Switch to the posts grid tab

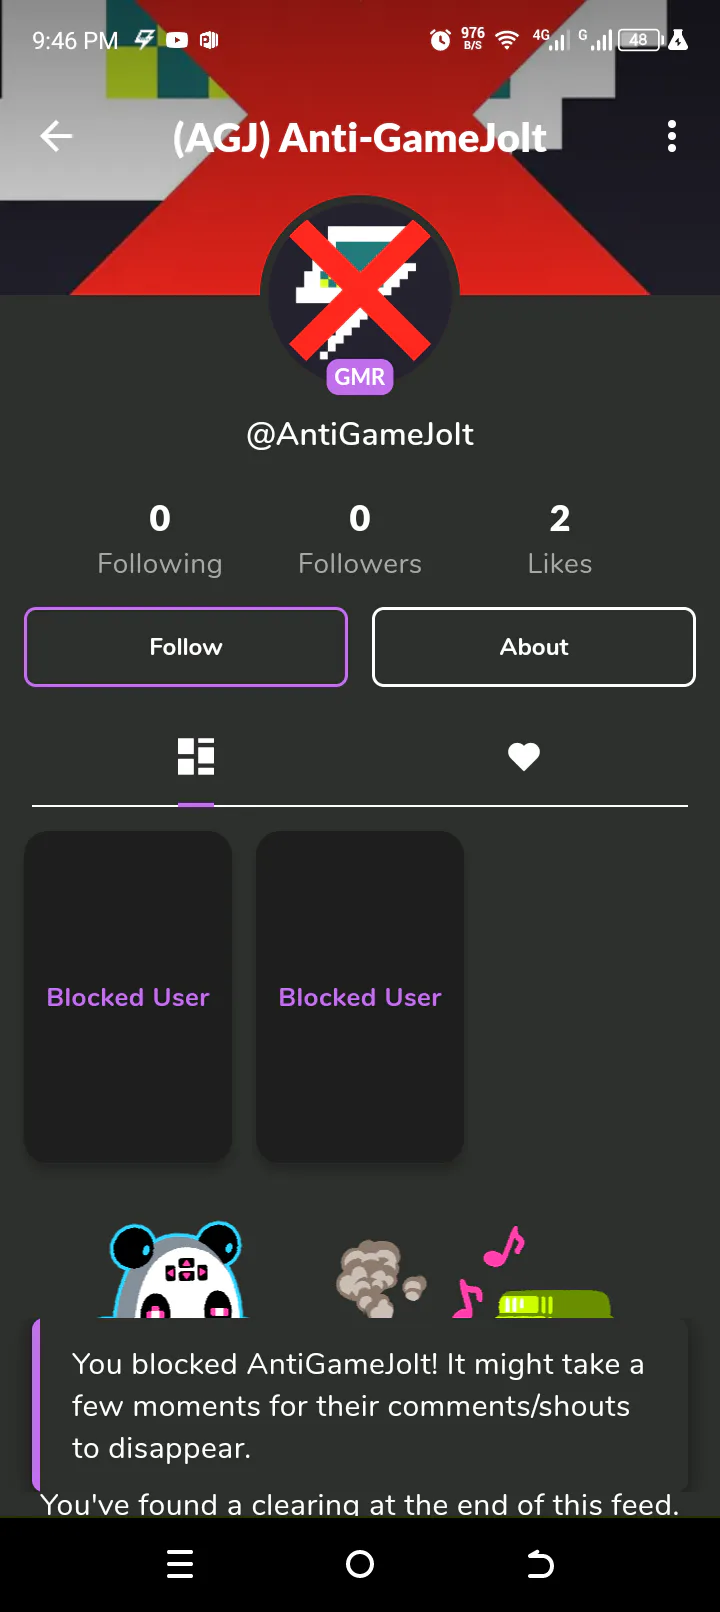pyautogui.click(x=196, y=757)
